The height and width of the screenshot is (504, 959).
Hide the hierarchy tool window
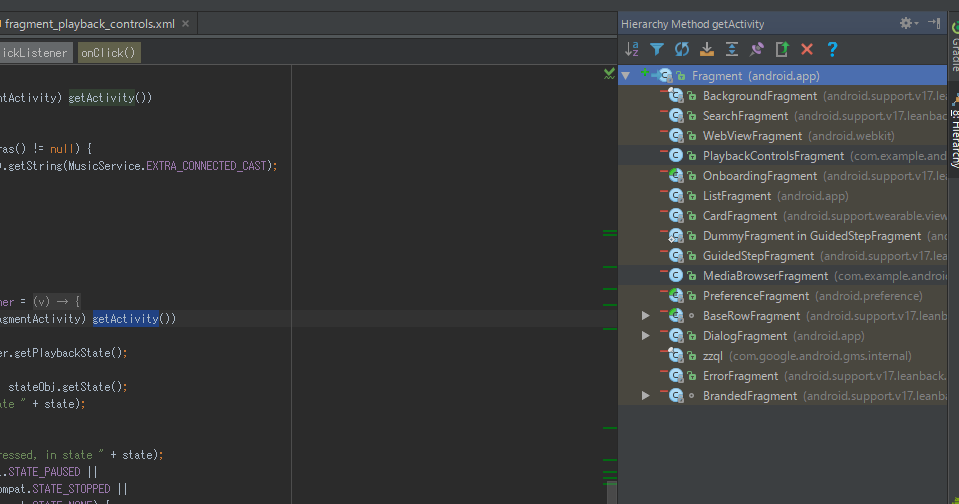pos(933,23)
